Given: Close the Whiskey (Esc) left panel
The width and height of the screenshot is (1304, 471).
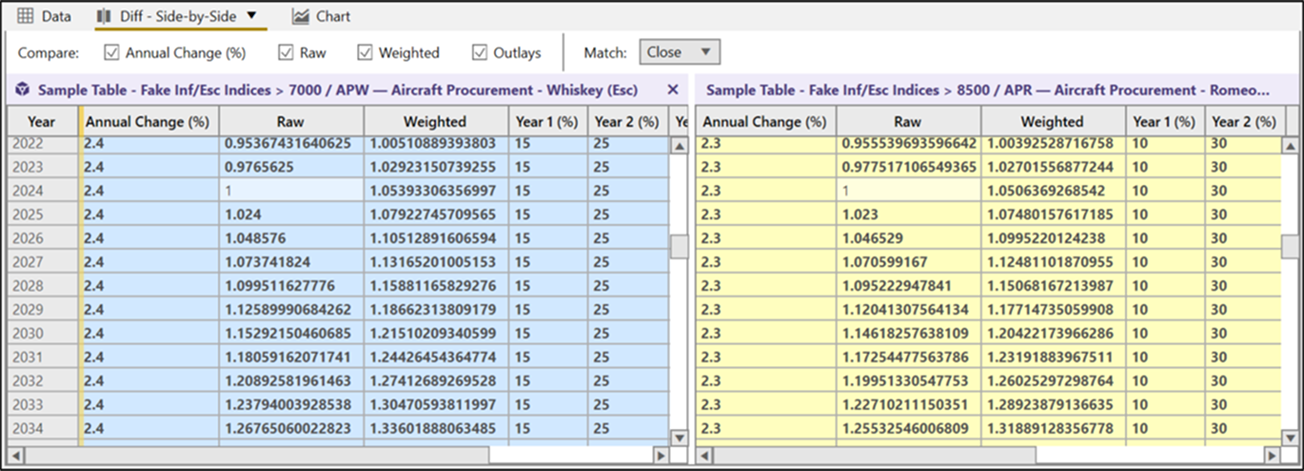Looking at the screenshot, I should coord(673,89).
